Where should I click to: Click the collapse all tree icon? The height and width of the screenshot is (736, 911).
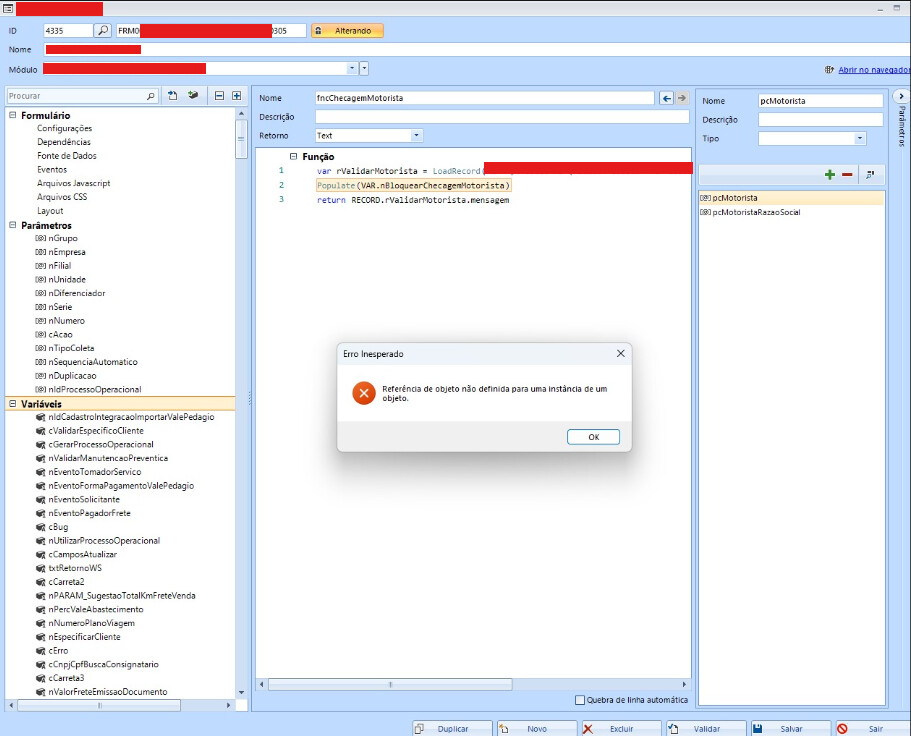(219, 96)
